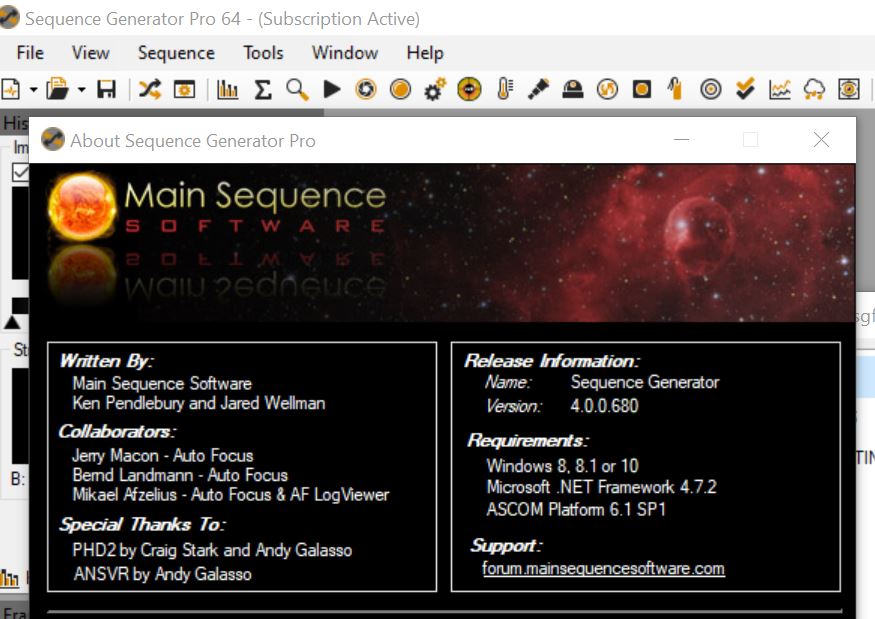Click 'Bernd Landmann - Auto Focus' collaborator line
Viewport: 875px width, 619px height.
pyautogui.click(x=180, y=476)
